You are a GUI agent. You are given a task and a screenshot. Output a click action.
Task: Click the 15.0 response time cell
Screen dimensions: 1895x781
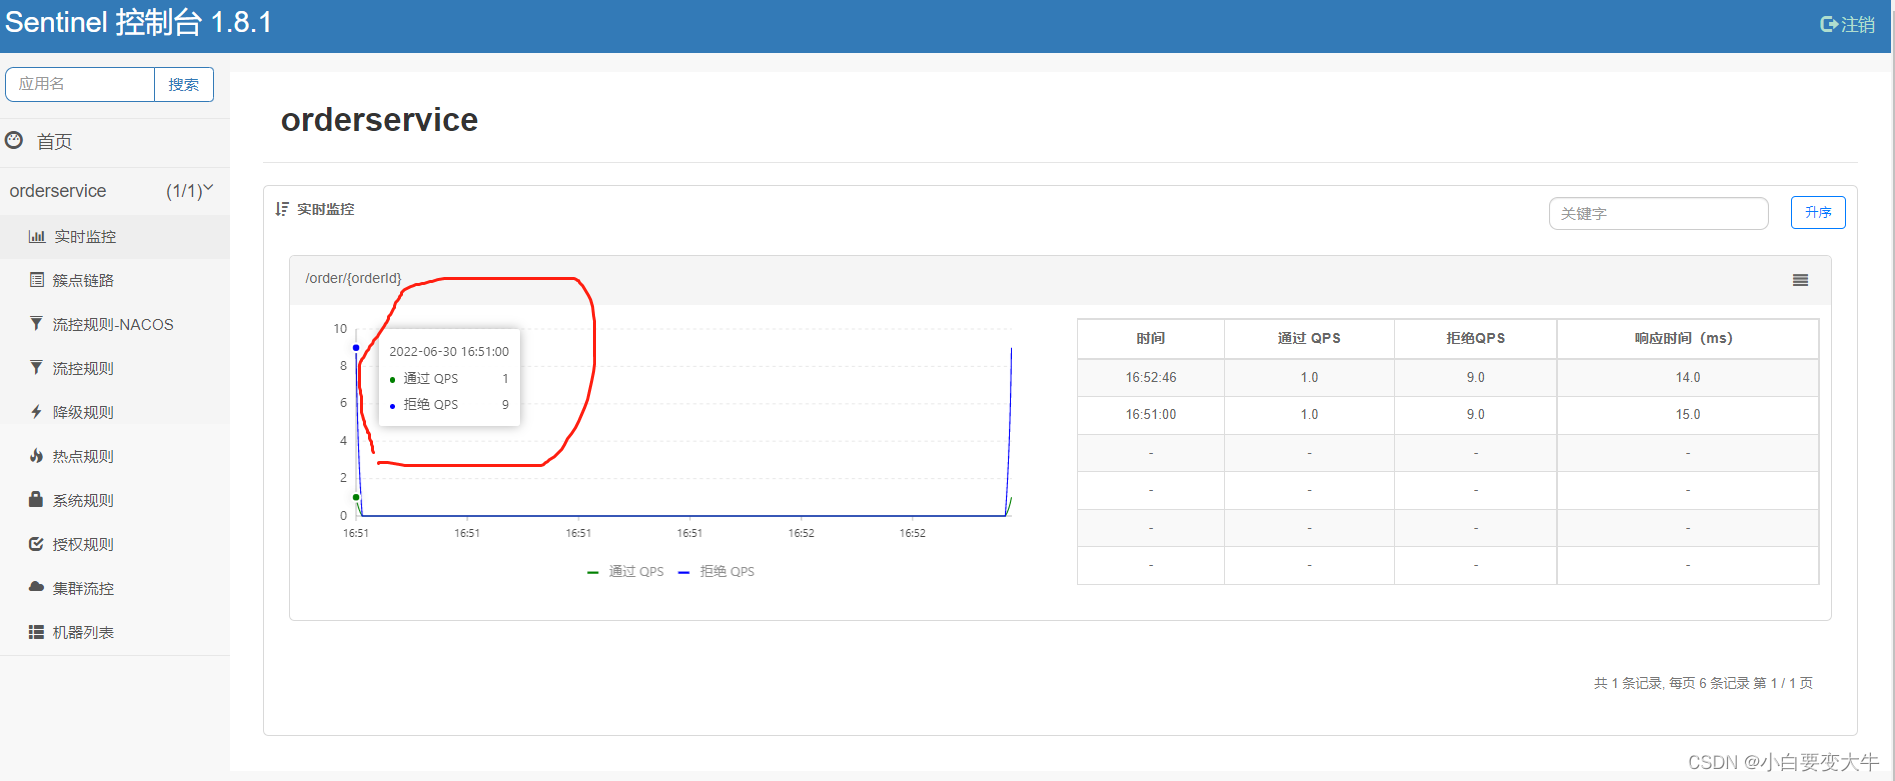(1688, 415)
